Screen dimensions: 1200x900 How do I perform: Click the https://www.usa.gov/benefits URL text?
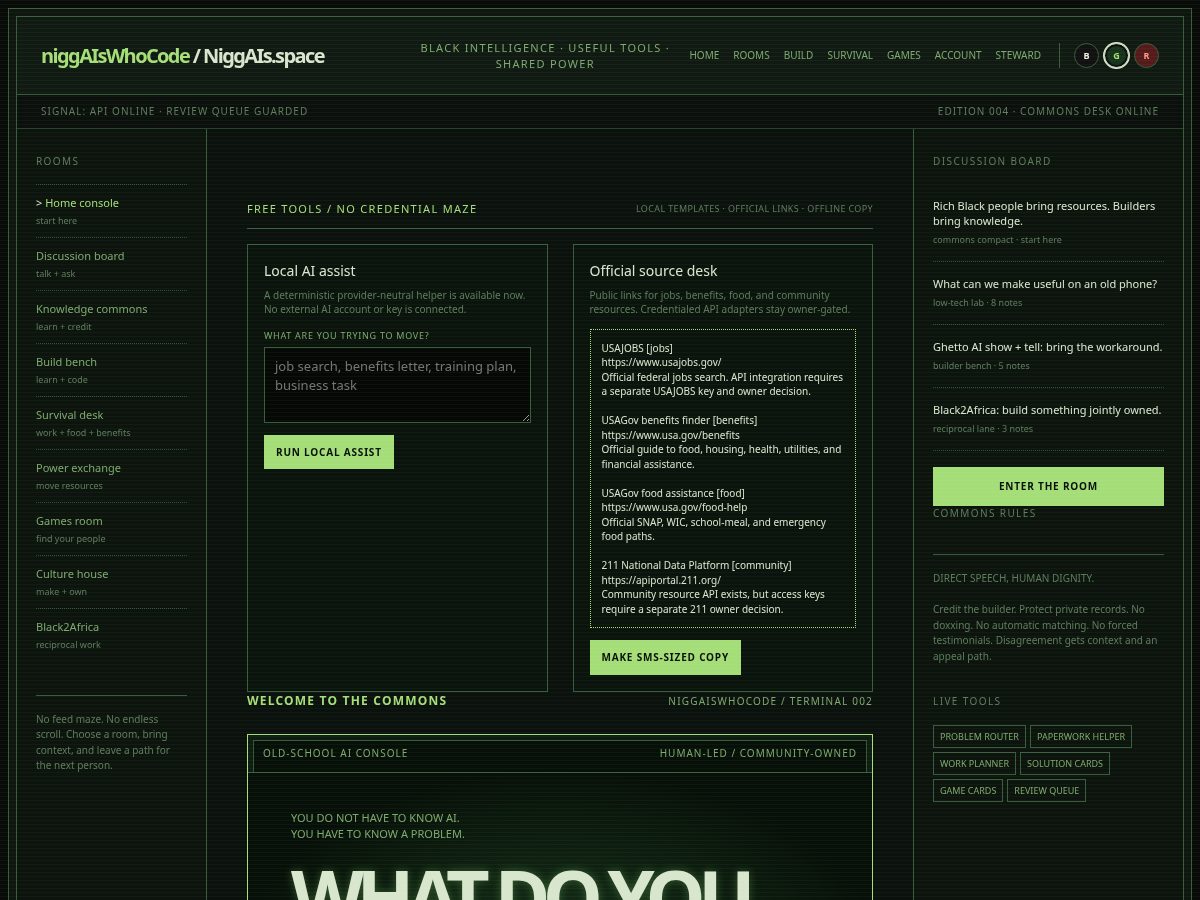pyautogui.click(x=671, y=435)
